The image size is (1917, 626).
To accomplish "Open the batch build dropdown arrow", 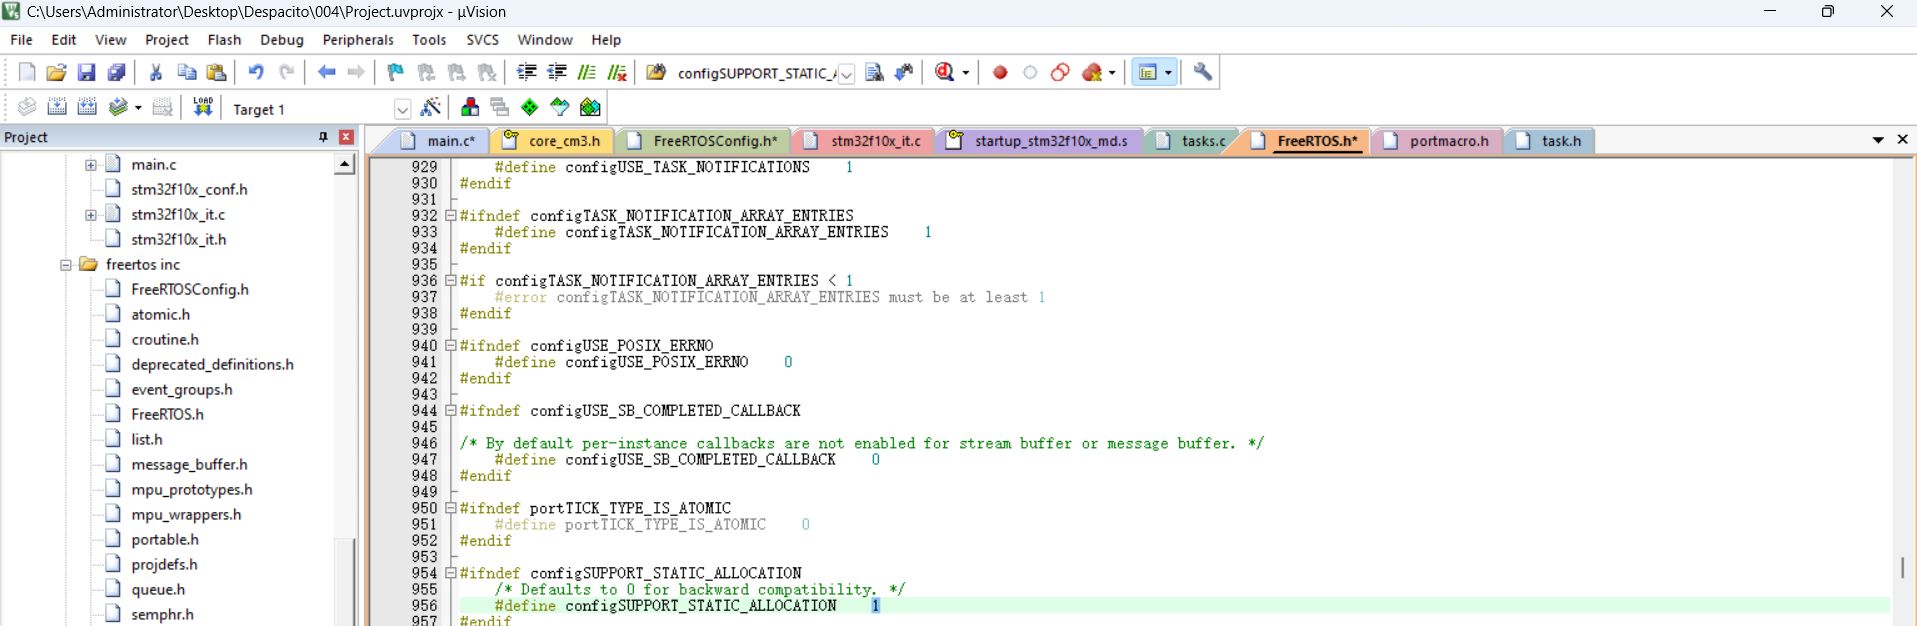I will coord(138,107).
